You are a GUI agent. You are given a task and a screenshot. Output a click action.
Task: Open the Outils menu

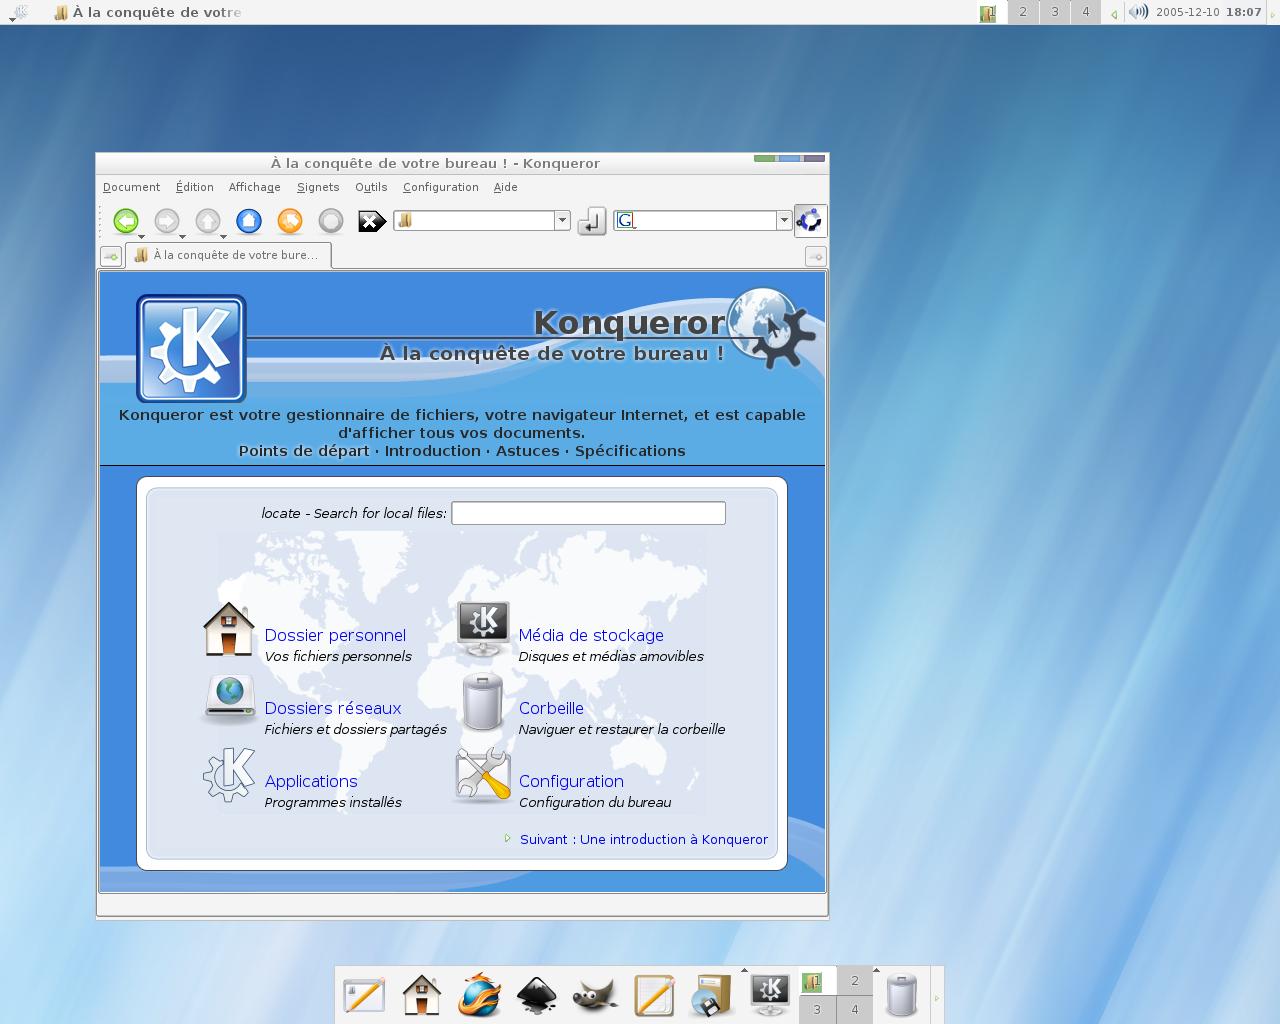pos(371,187)
